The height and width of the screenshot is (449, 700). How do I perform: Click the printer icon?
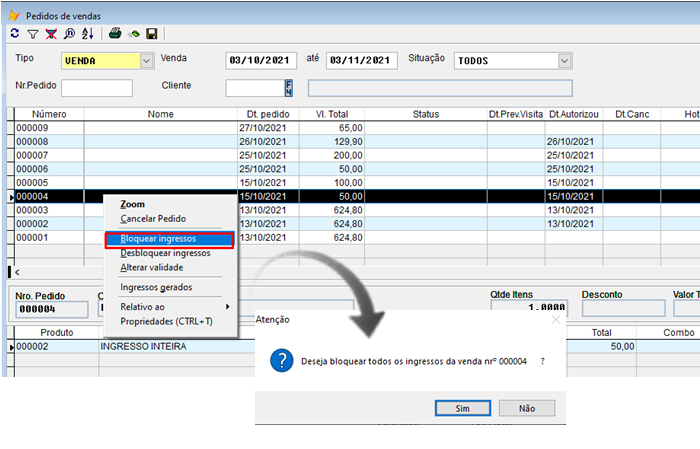click(115, 34)
